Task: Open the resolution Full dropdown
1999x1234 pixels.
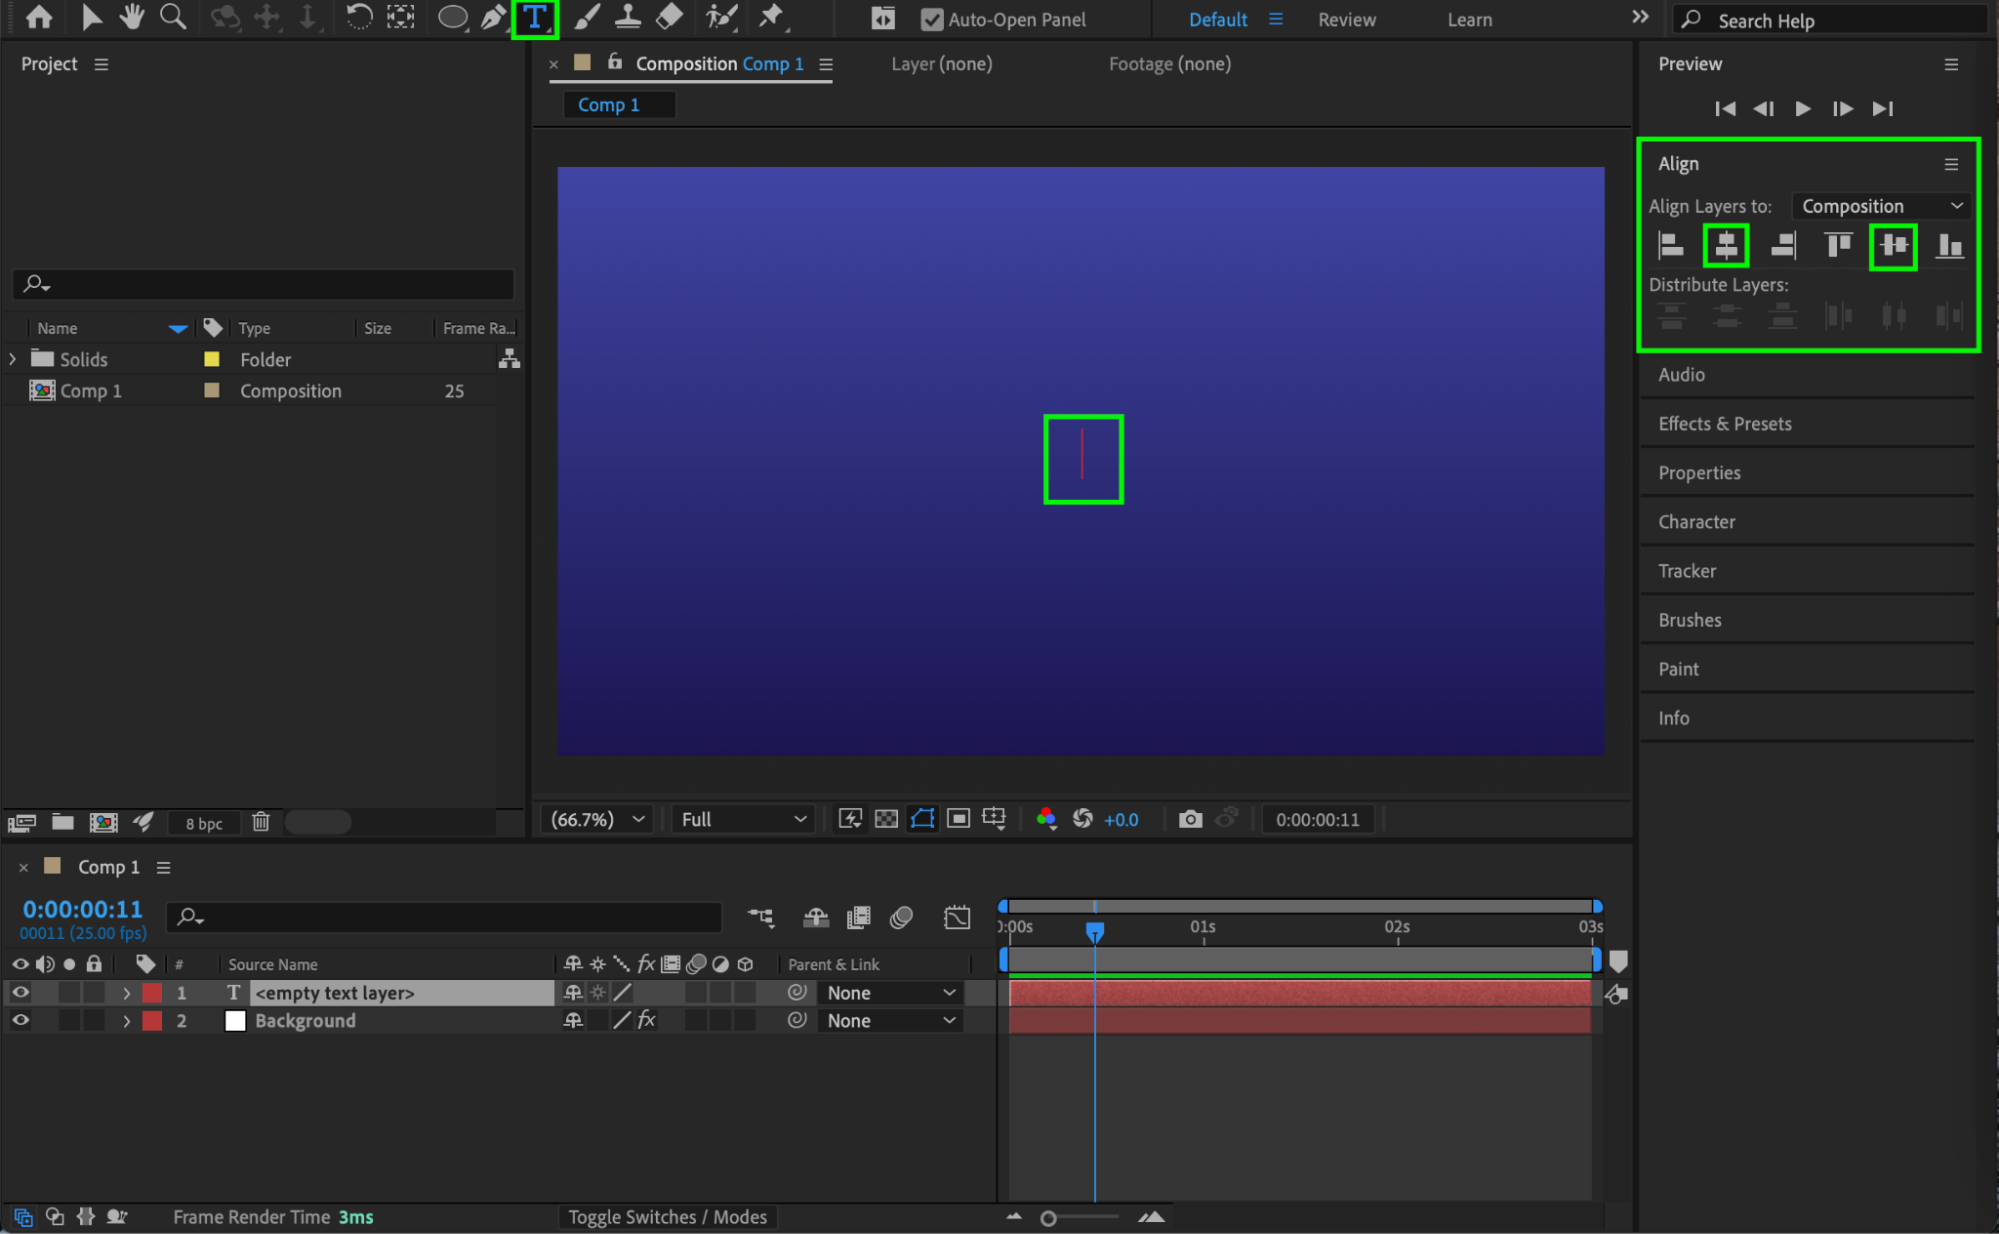Action: pos(744,819)
